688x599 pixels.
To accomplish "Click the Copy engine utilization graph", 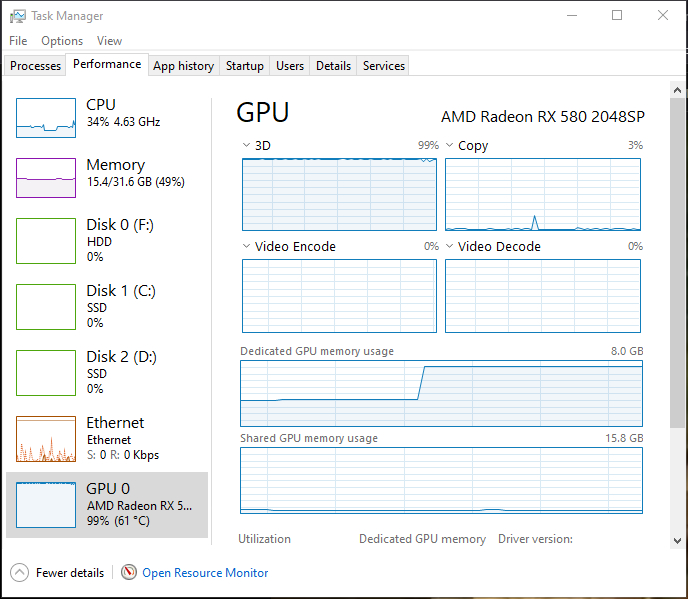I will click(543, 194).
